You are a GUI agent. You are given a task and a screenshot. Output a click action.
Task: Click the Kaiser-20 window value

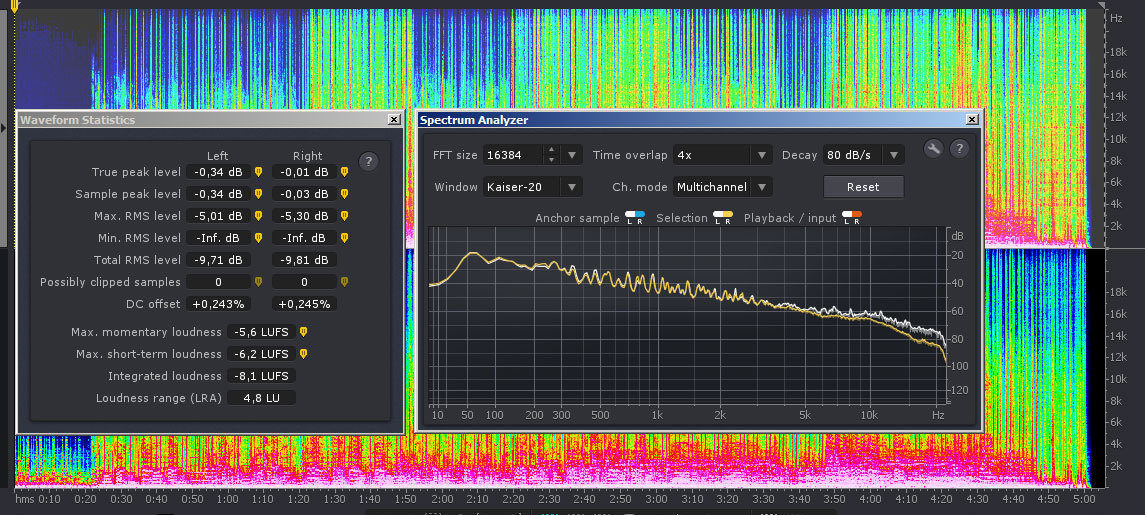pyautogui.click(x=522, y=187)
